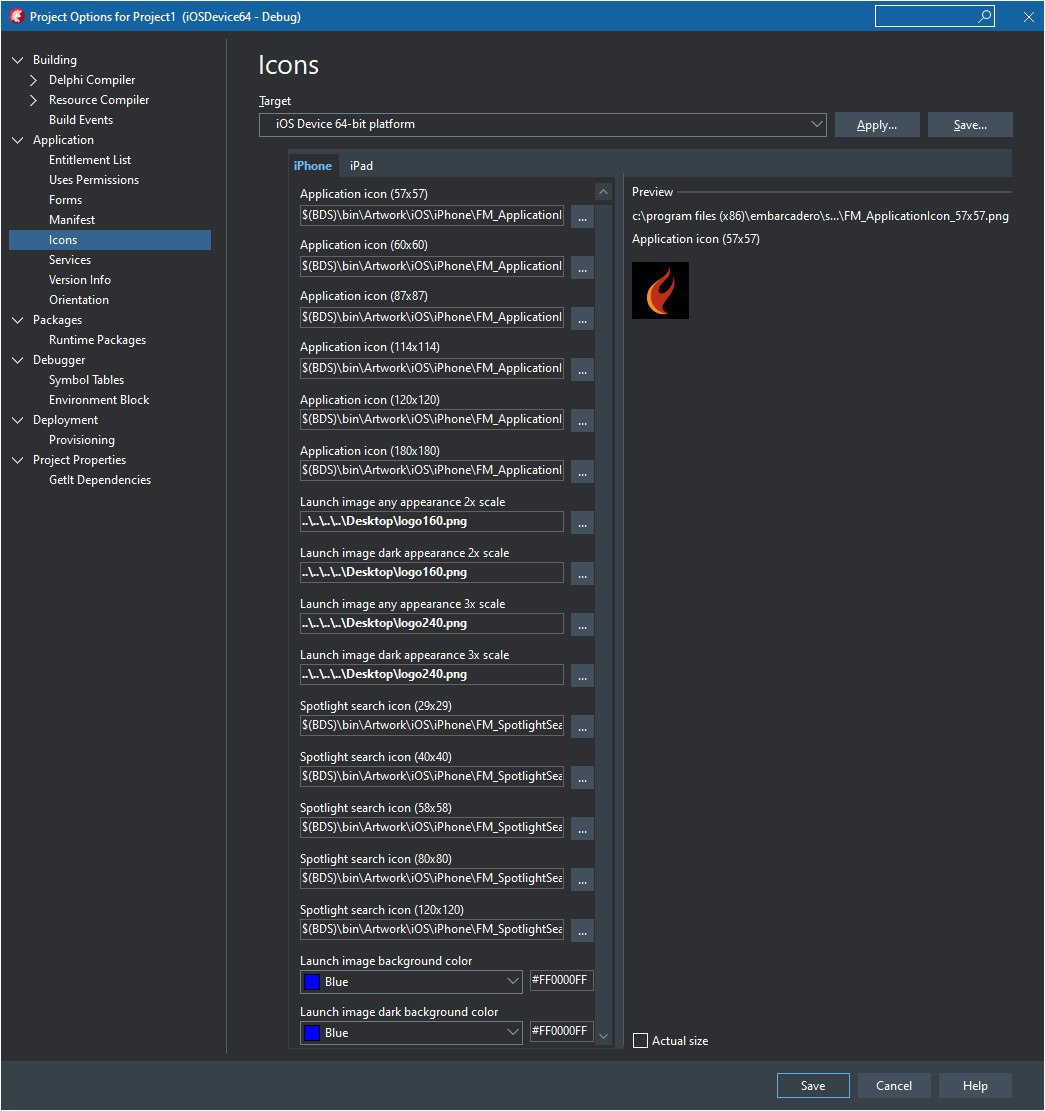
Task: Enable the Actual size checkbox
Action: coord(640,1040)
